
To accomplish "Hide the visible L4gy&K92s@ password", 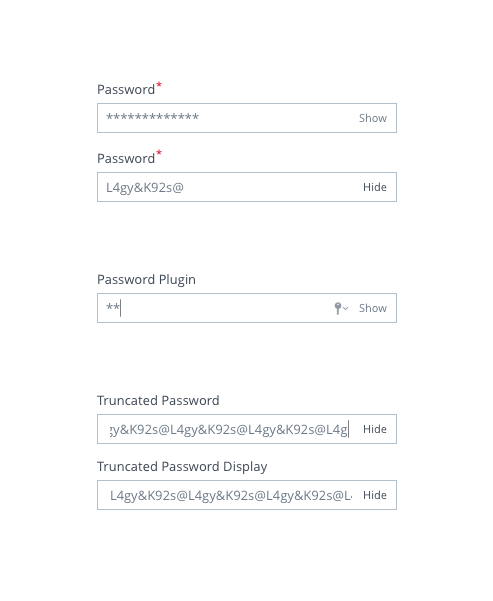I will click(x=375, y=187).
